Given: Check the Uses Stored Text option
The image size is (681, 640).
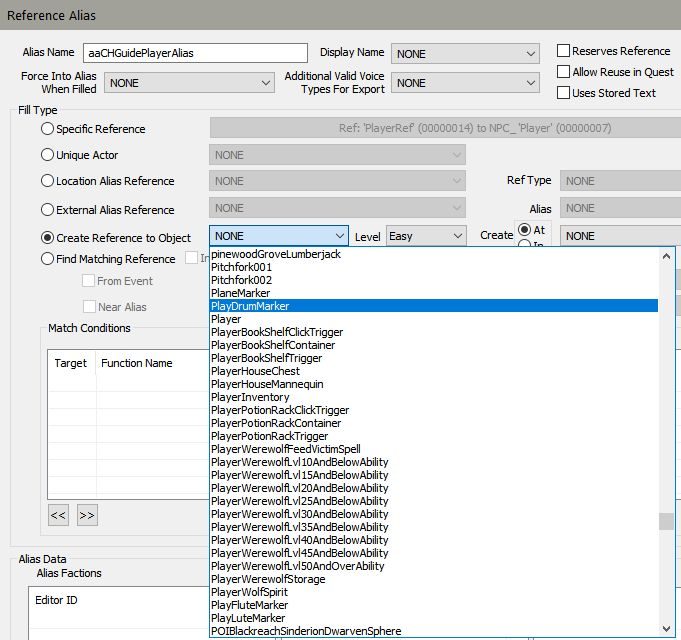Looking at the screenshot, I should tap(564, 93).
